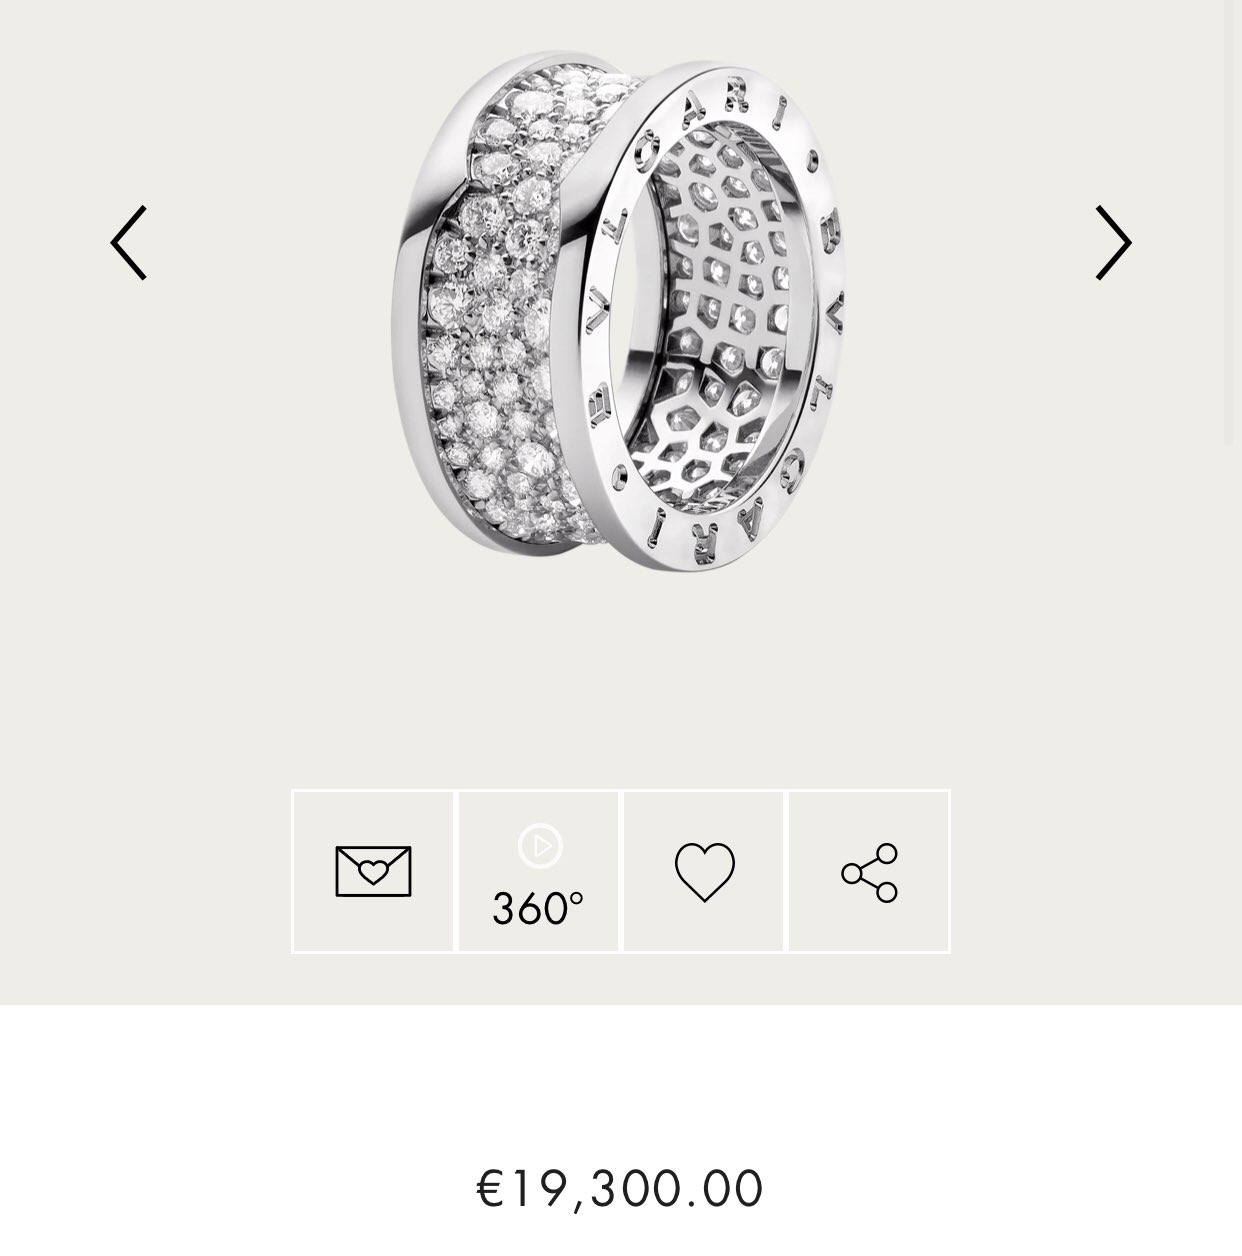Choose the send-a-hint envelope tile
Screen dimensions: 1242x1256
coord(373,871)
